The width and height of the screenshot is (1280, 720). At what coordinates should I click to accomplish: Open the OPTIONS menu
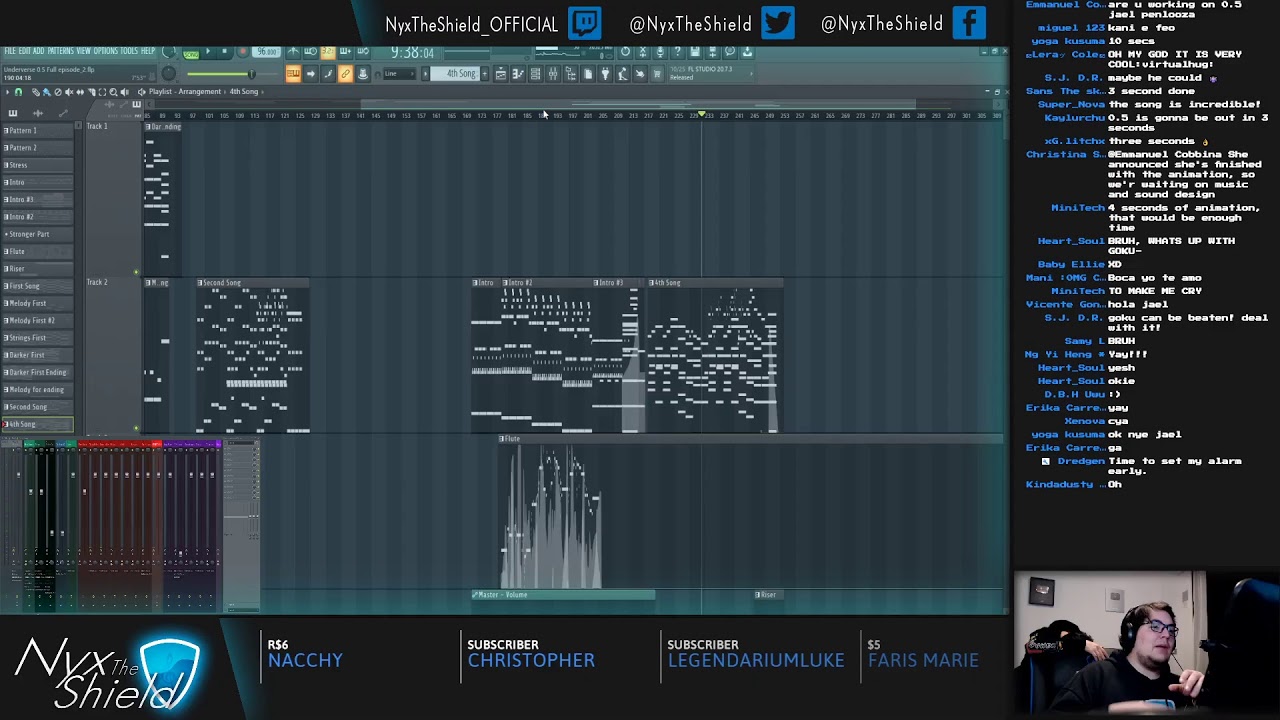pyautogui.click(x=106, y=51)
